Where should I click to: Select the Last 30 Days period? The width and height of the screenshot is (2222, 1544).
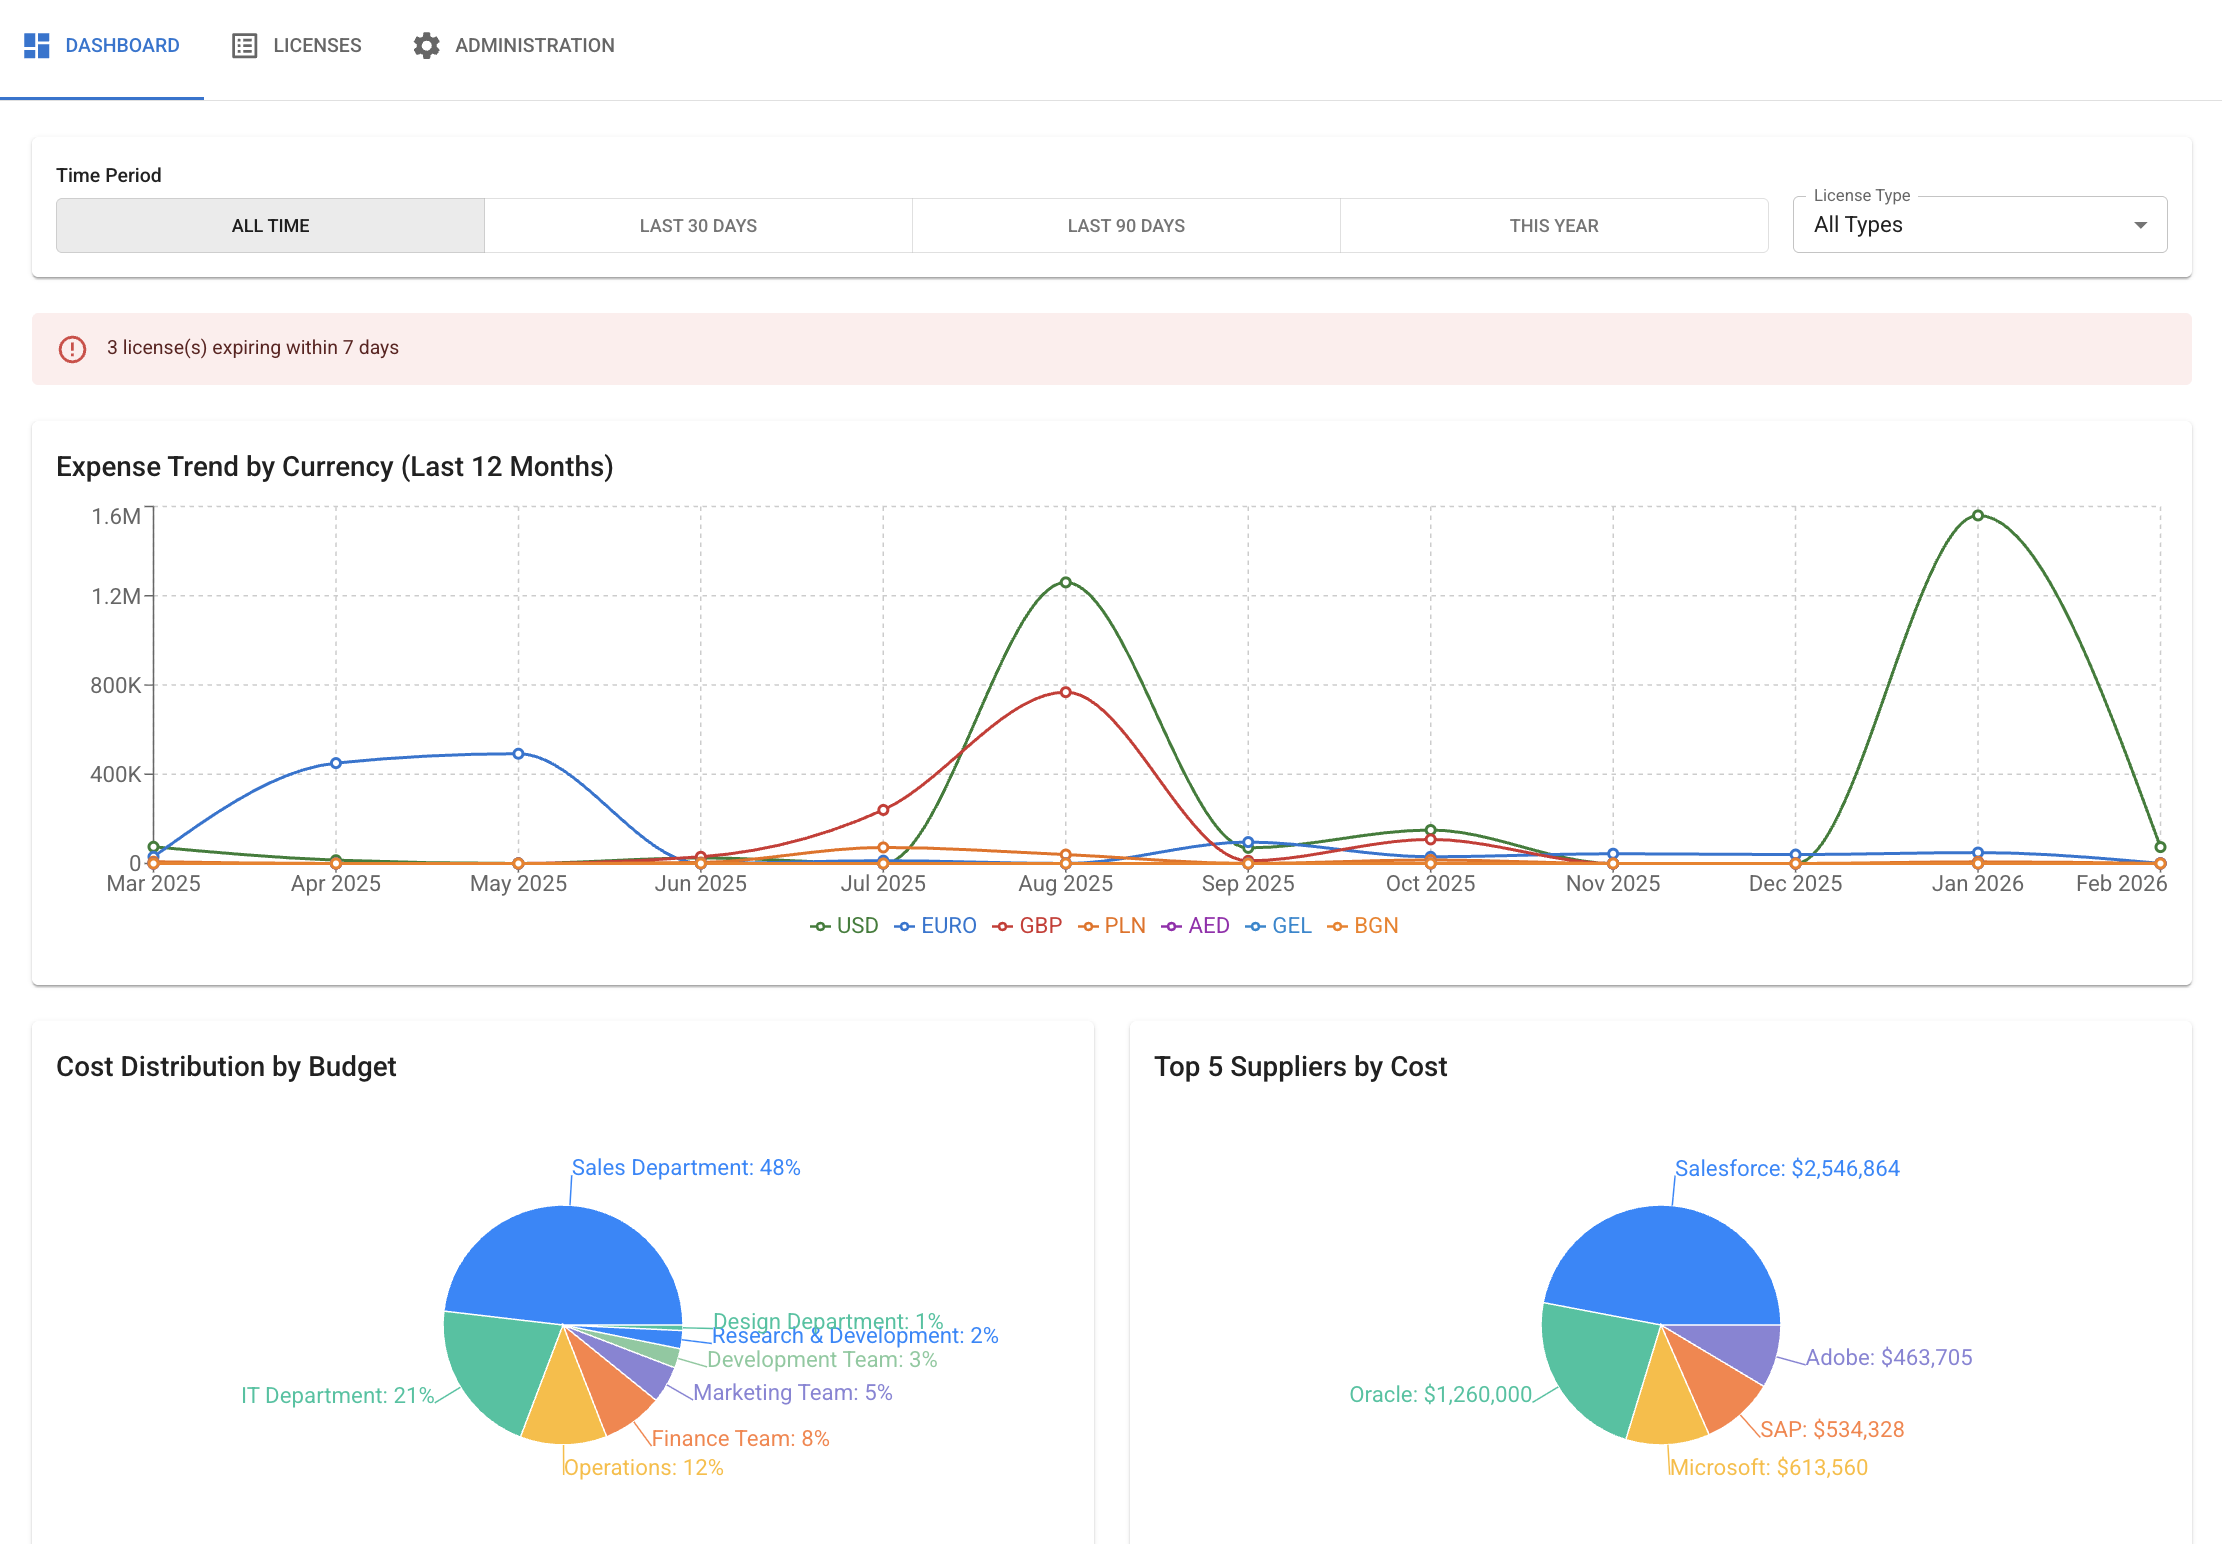pos(698,226)
